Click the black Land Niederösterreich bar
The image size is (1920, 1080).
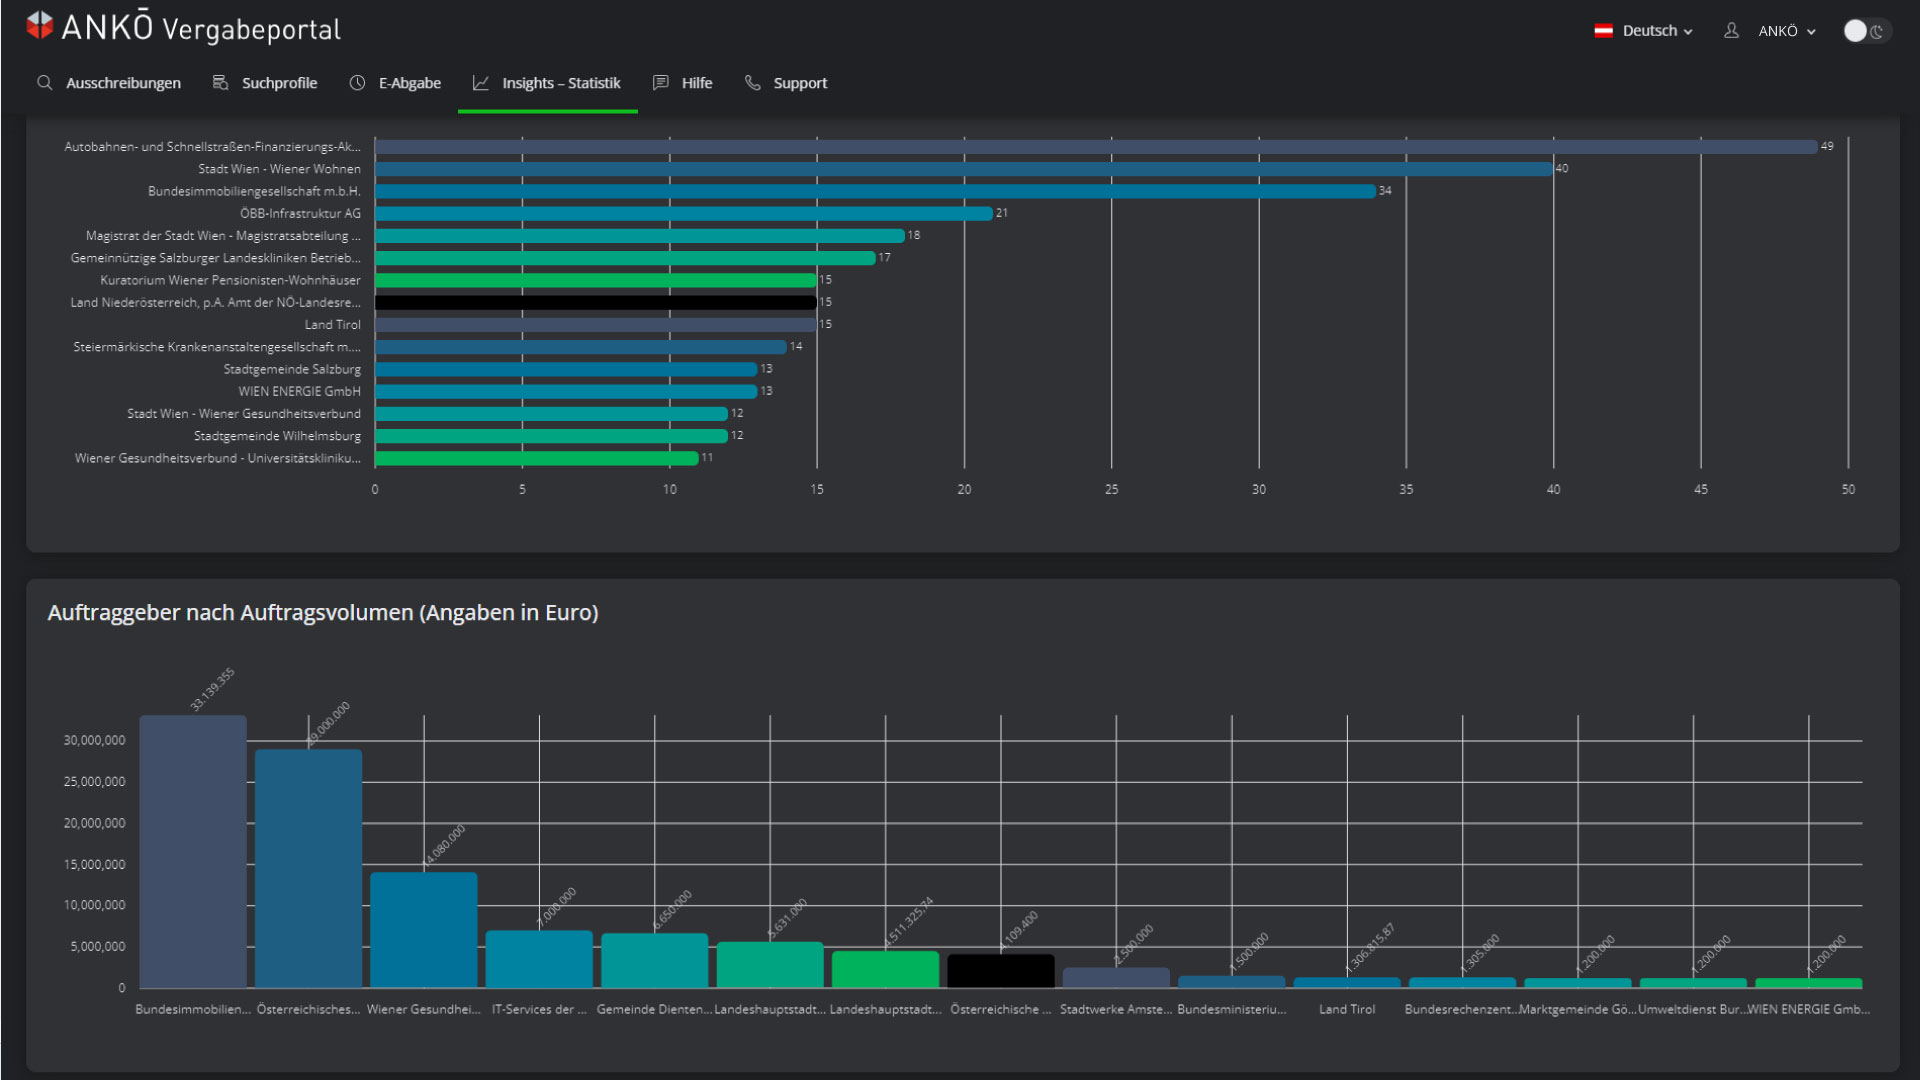(596, 302)
